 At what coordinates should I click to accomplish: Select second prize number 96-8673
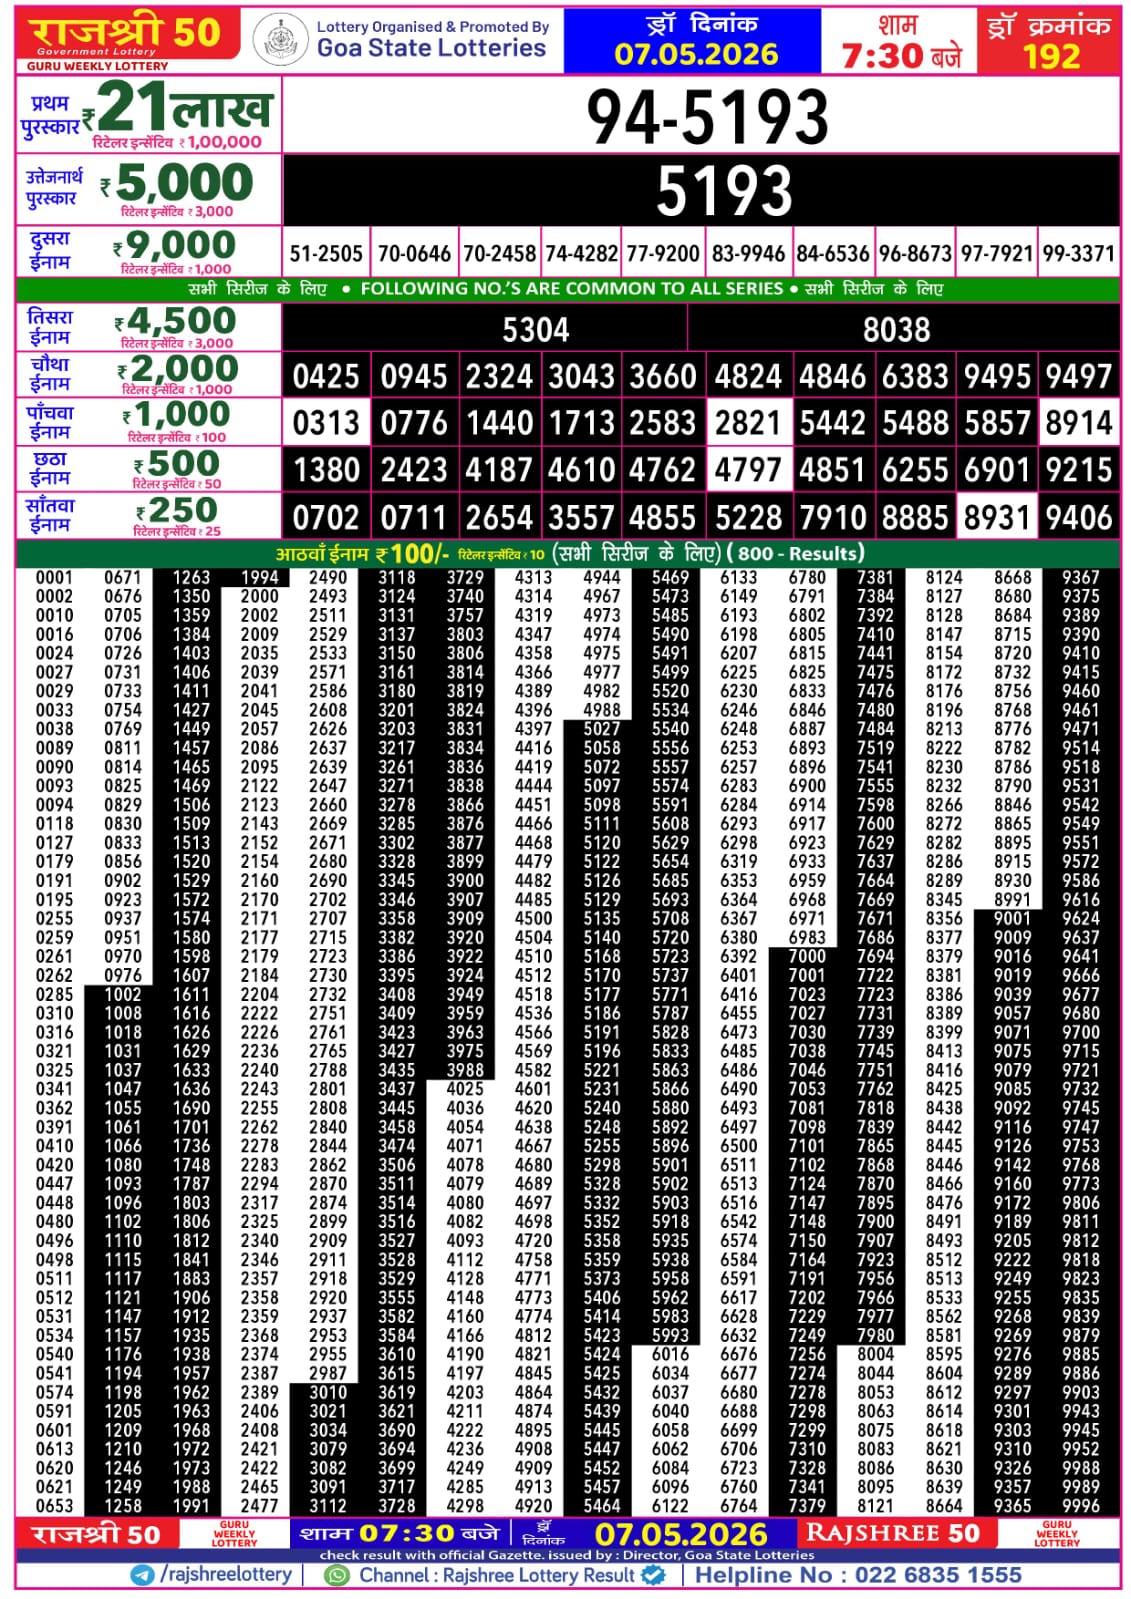coord(915,254)
